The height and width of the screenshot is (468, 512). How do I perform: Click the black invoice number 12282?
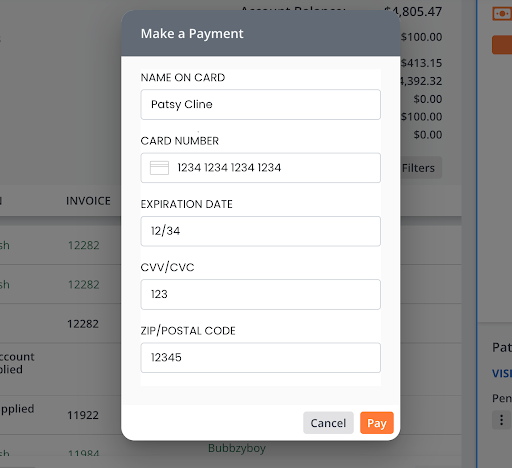83,324
